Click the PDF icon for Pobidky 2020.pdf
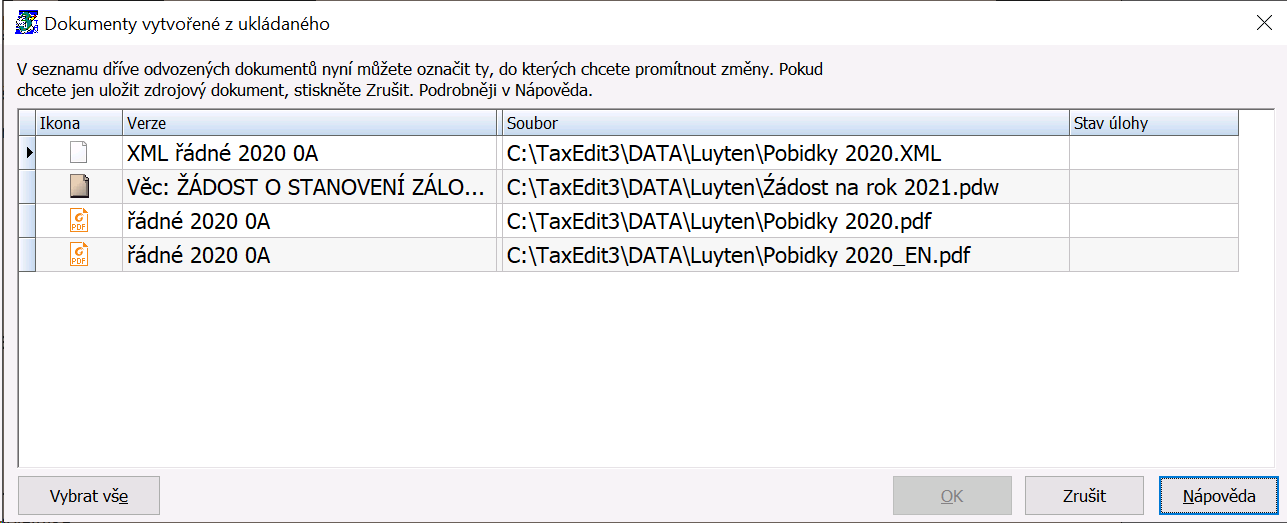1287x523 pixels. pos(79,221)
